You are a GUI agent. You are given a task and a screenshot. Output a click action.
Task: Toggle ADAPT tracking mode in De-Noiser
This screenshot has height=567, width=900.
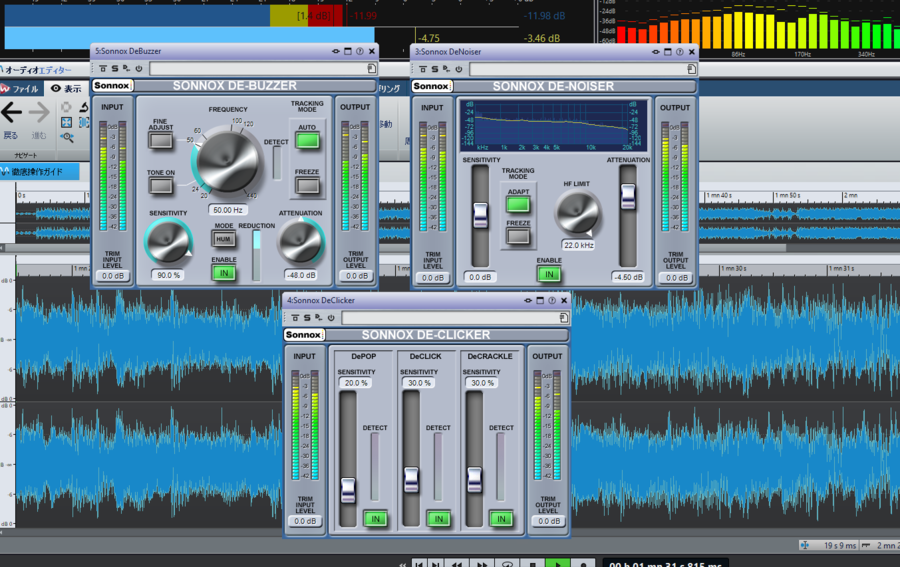click(x=518, y=204)
